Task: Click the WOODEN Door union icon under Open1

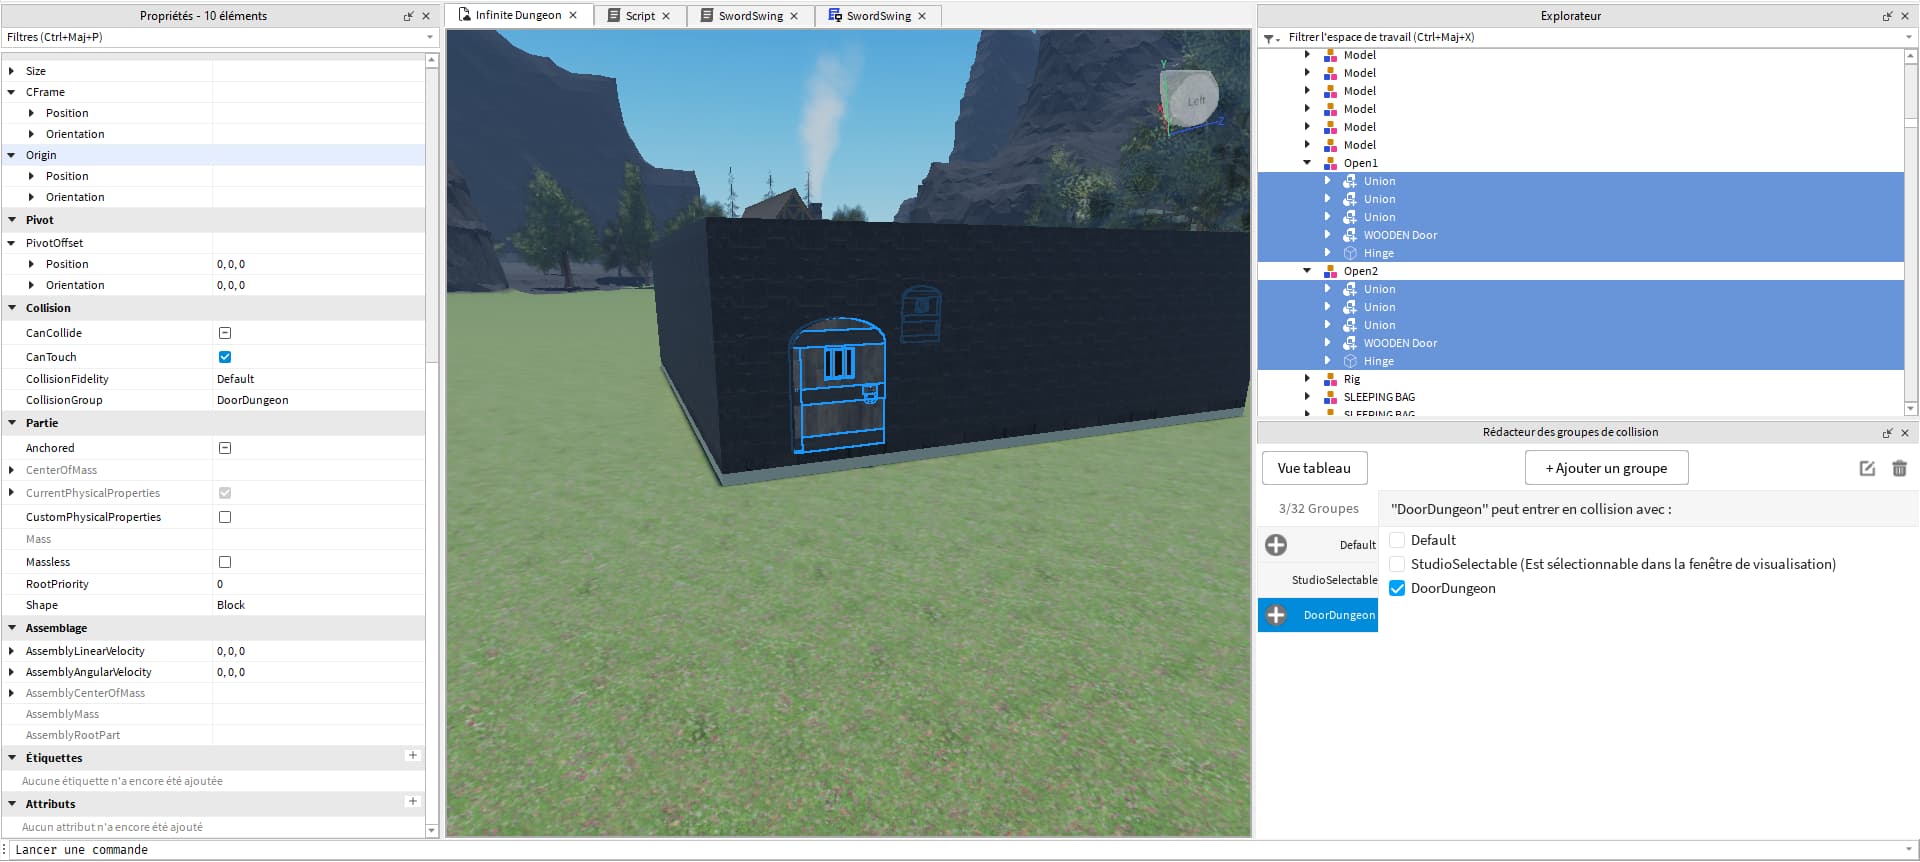Action: 1350,235
